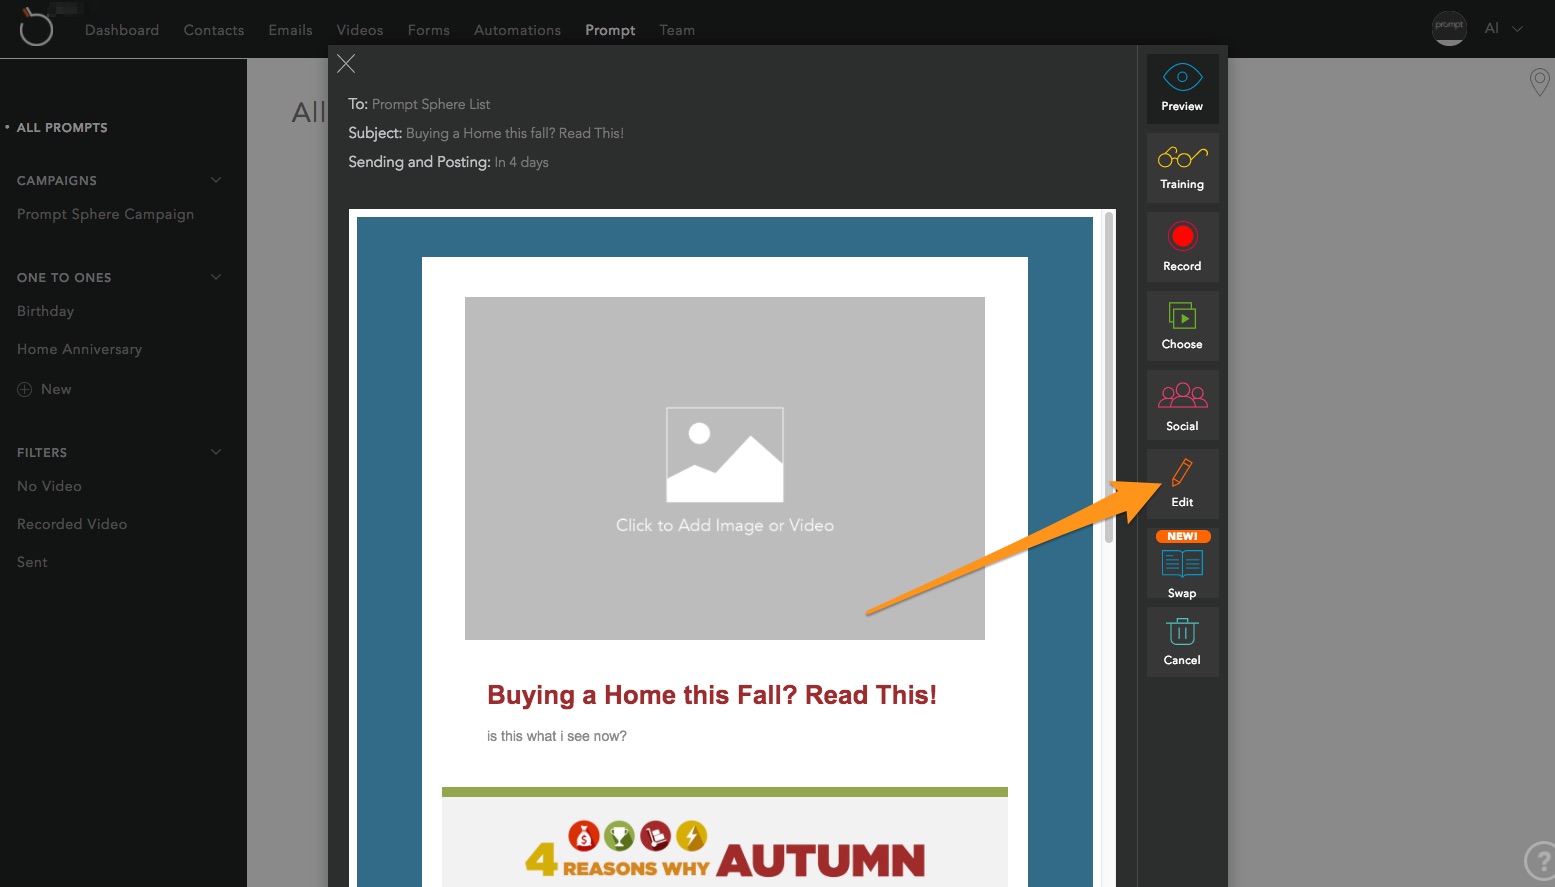Collapse the Filters section chevron

click(x=216, y=452)
